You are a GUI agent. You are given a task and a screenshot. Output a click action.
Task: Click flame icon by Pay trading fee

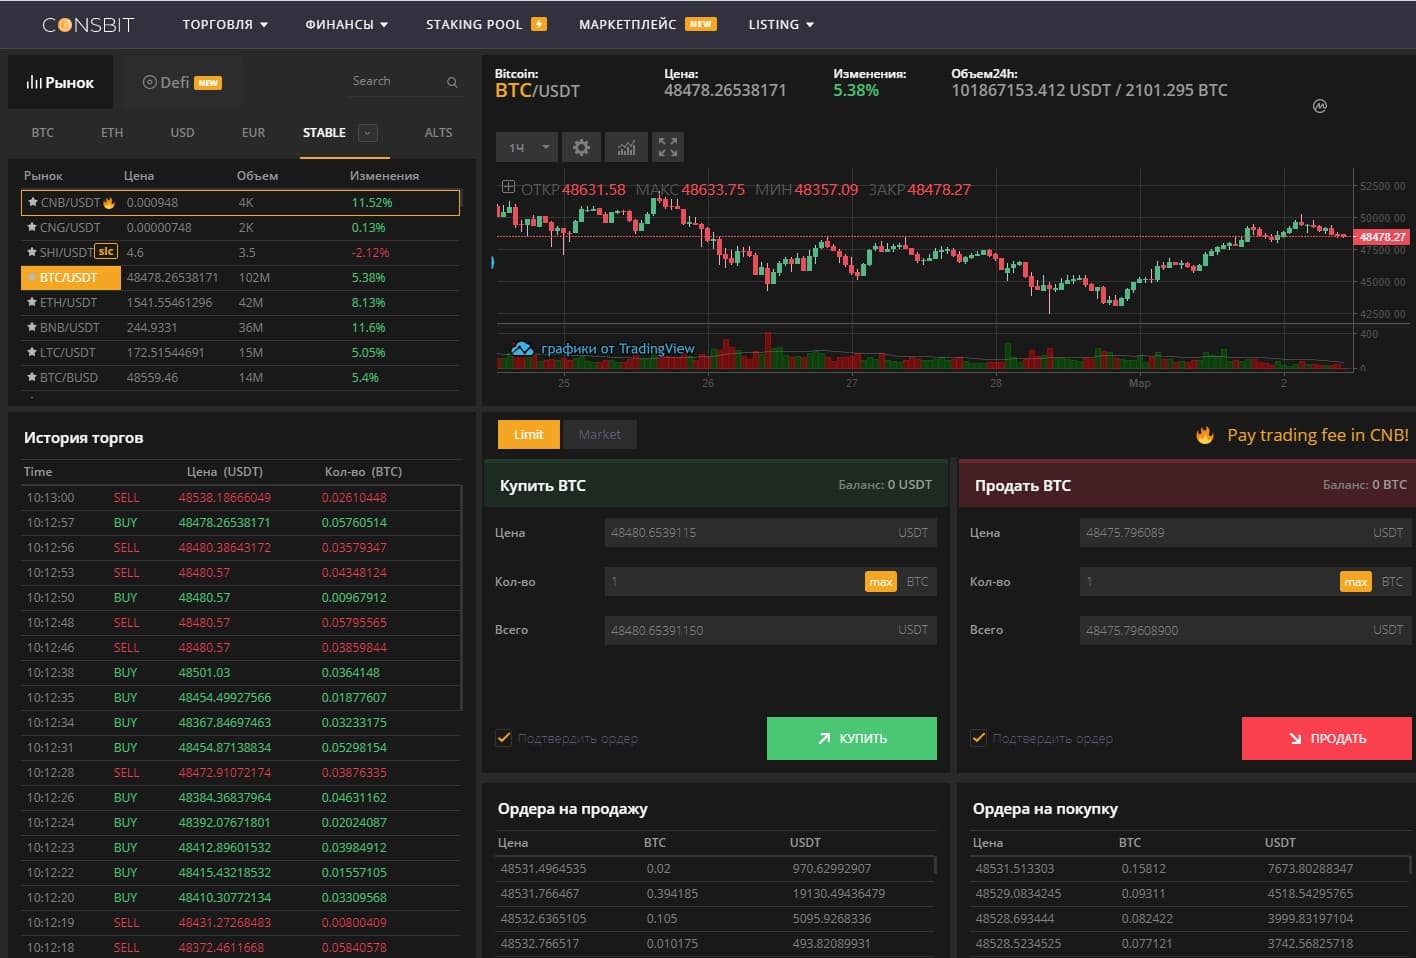tap(1205, 435)
